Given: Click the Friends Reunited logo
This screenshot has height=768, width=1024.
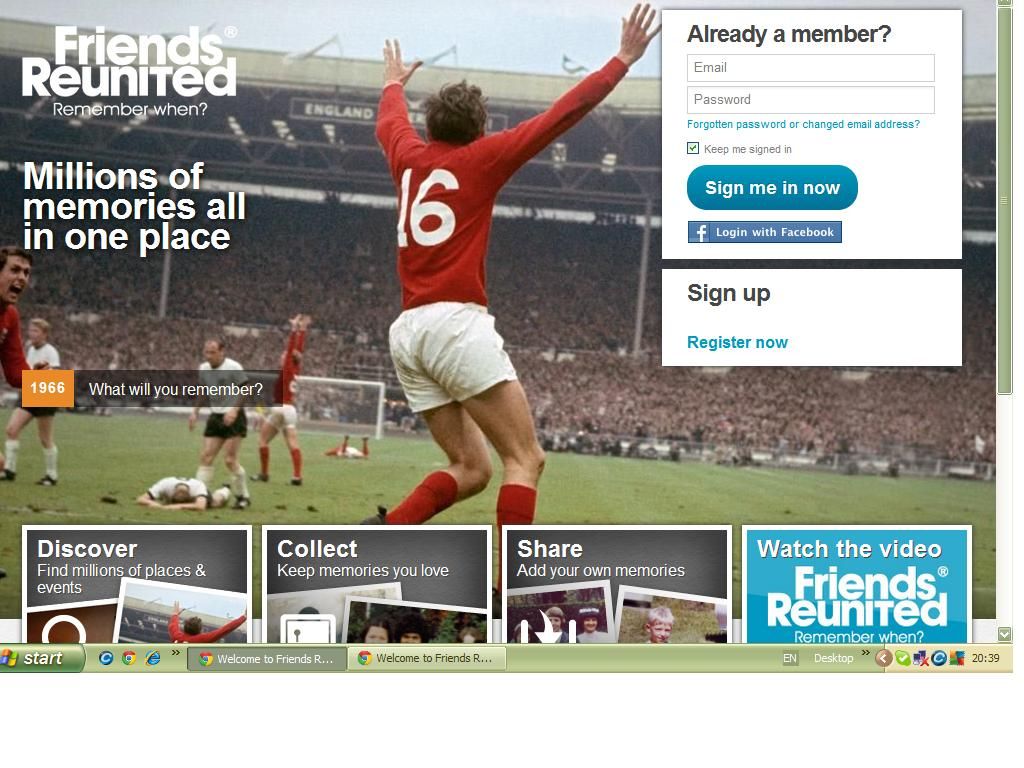Looking at the screenshot, I should click(x=129, y=71).
